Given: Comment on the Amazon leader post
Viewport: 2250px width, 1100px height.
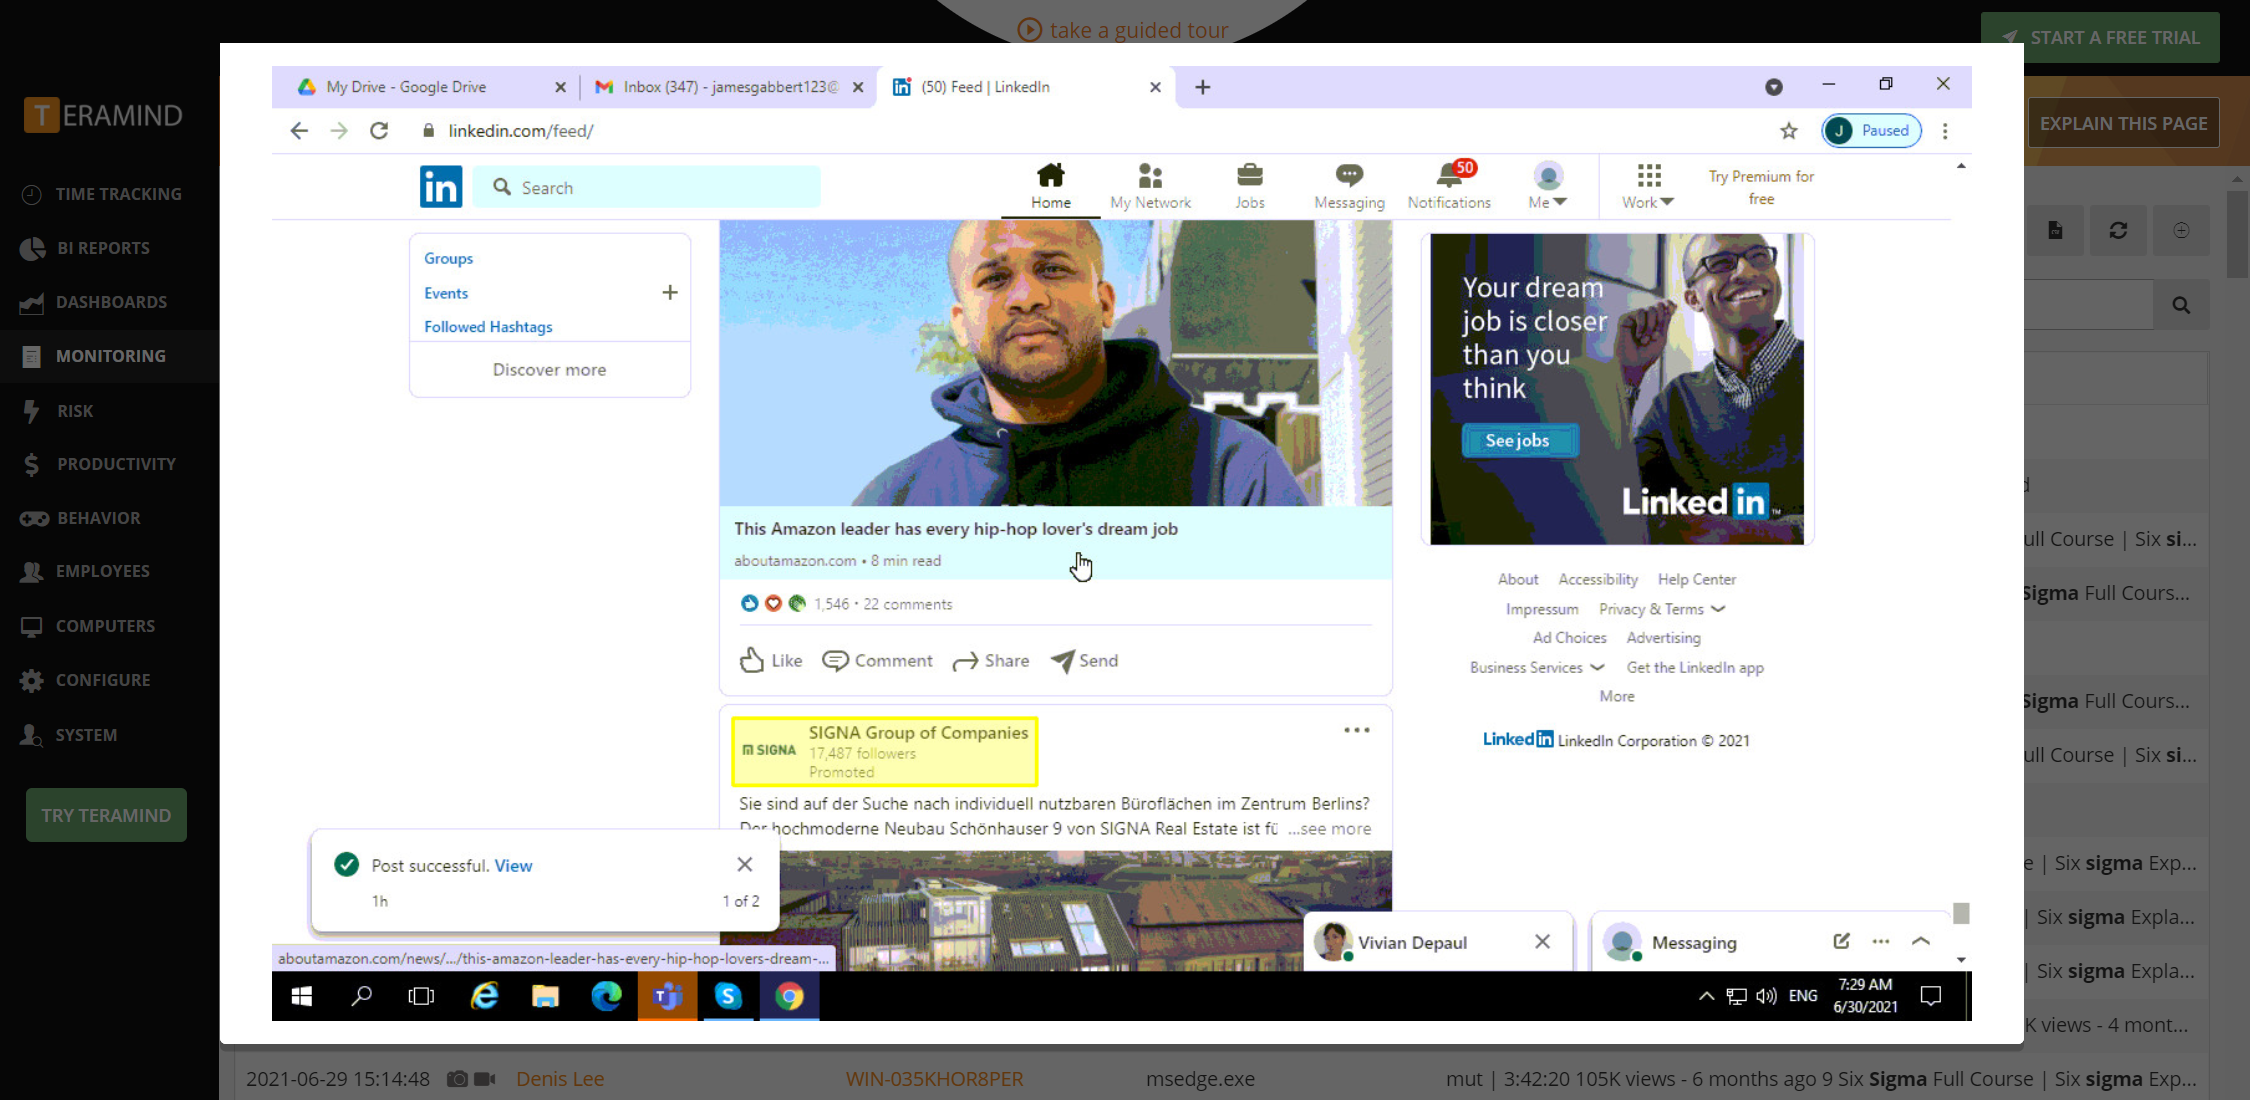Looking at the screenshot, I should pos(877,660).
